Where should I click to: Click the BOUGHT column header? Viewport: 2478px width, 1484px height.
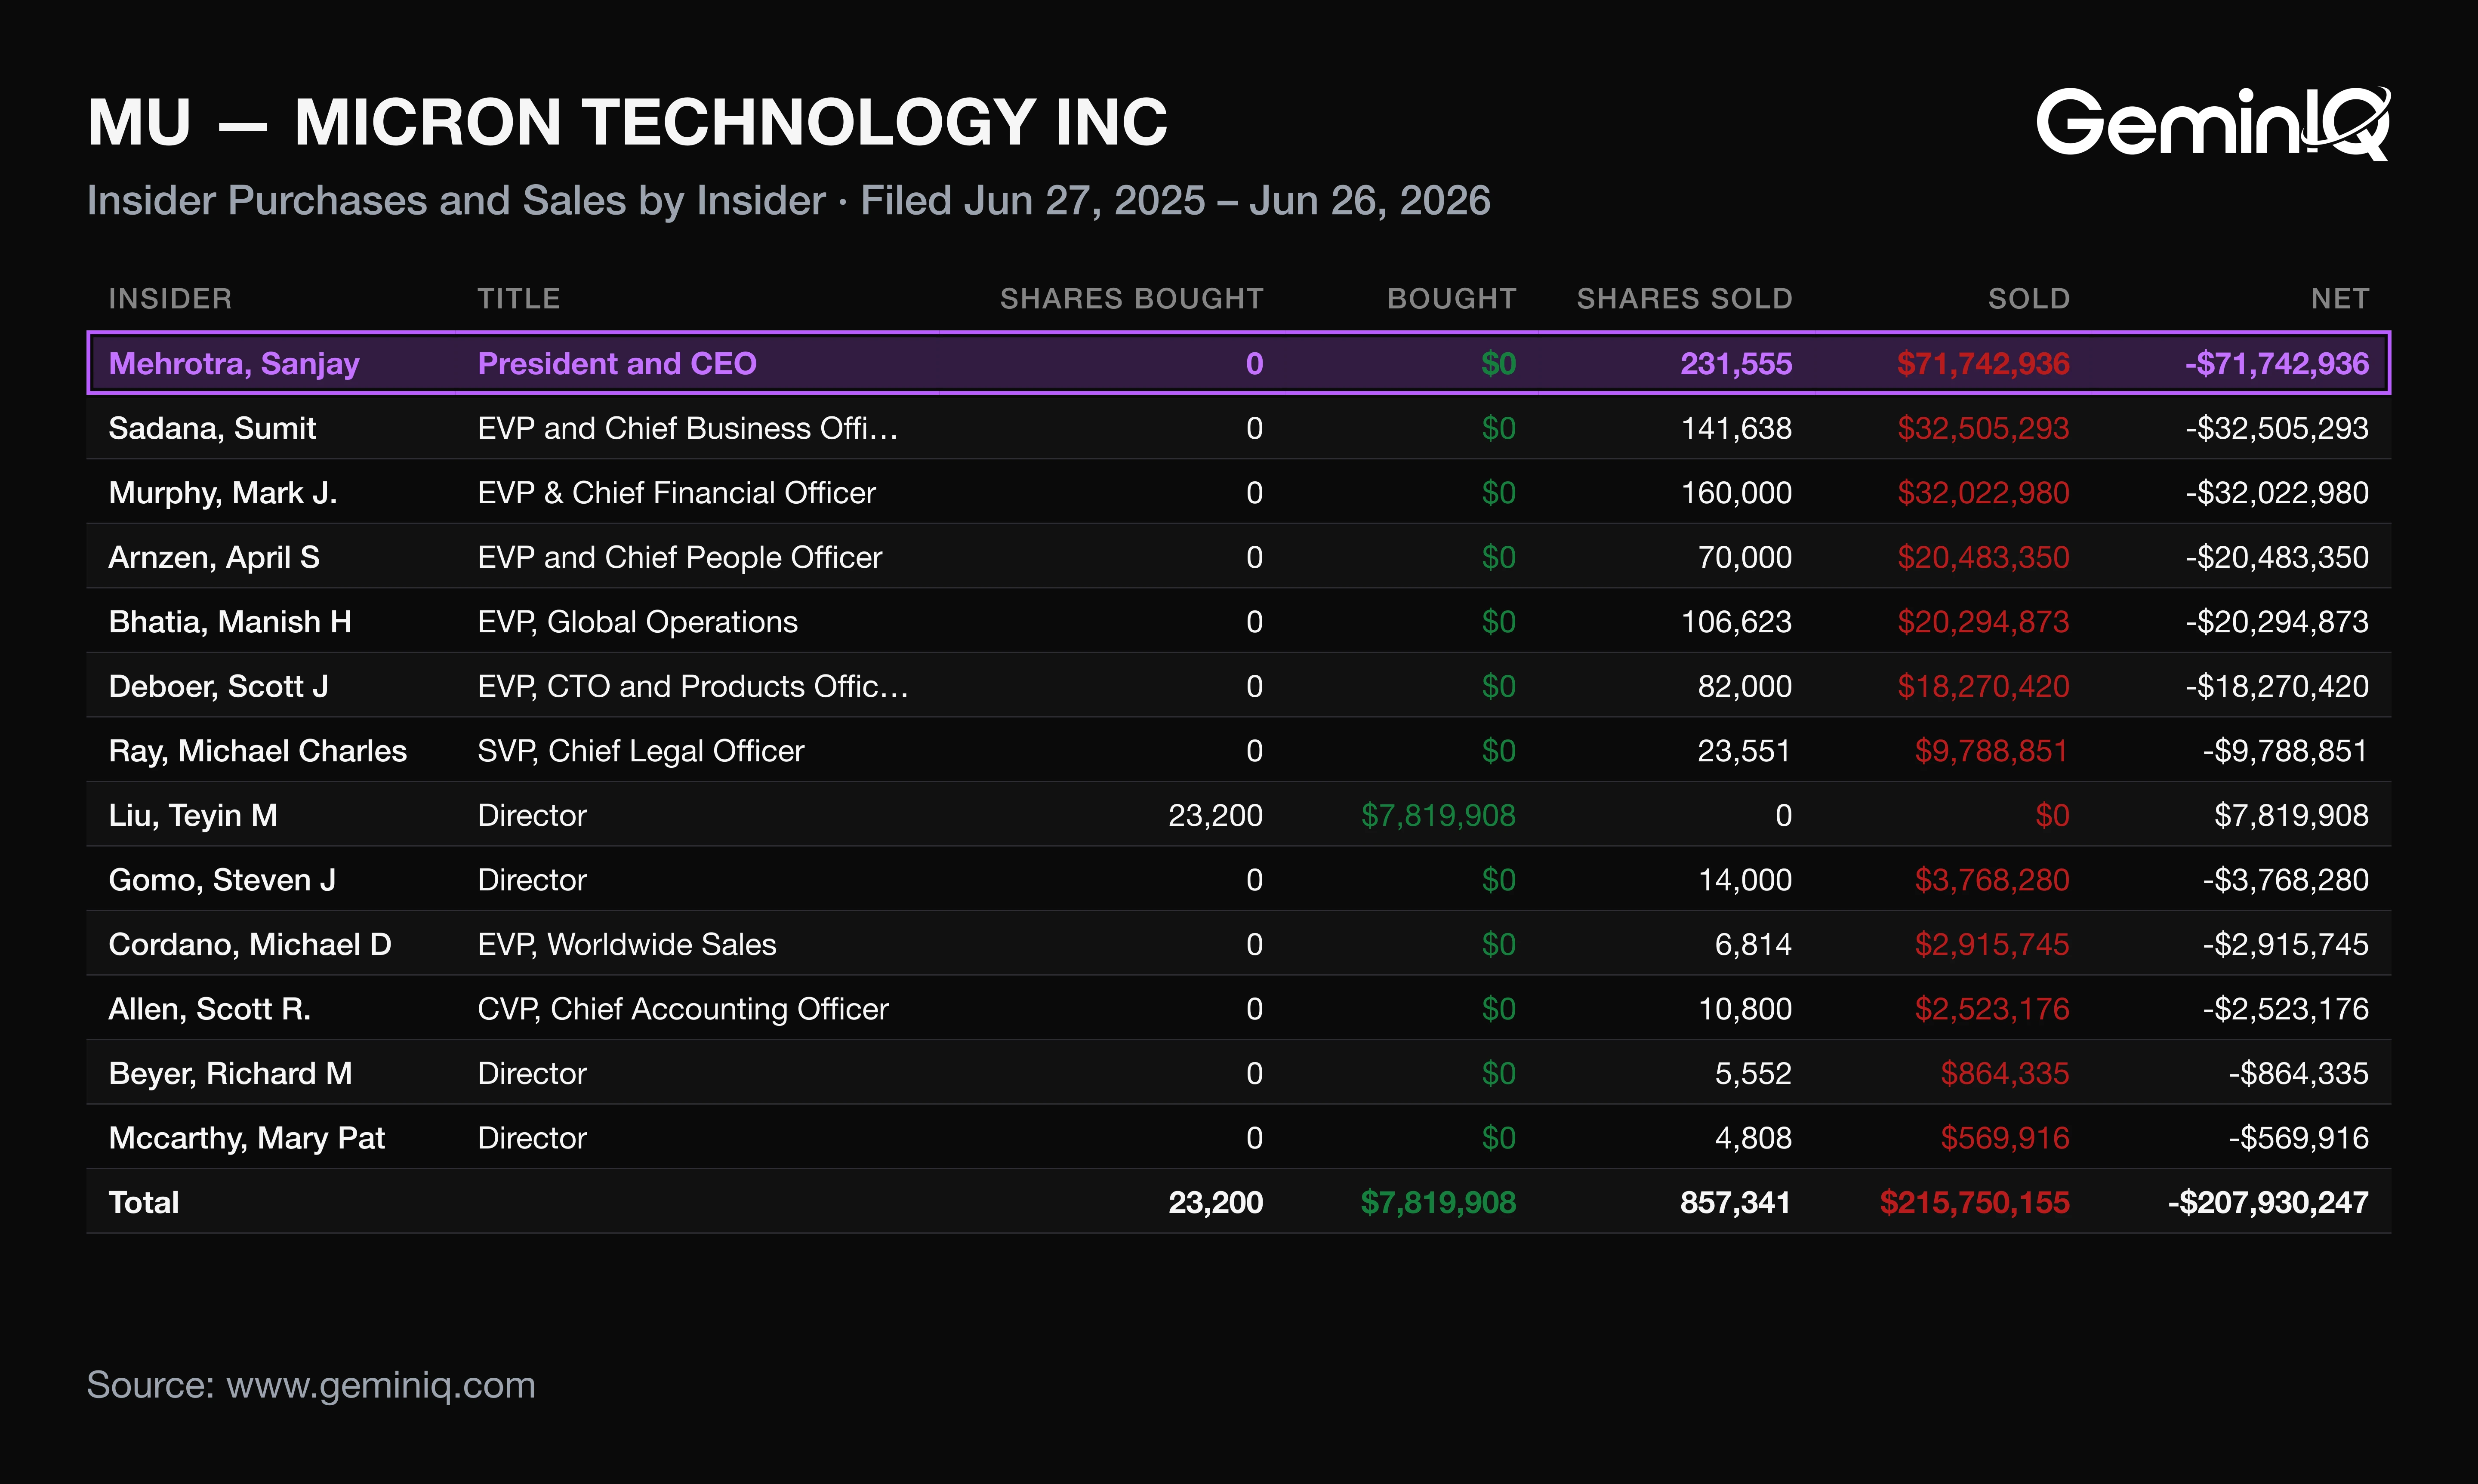tap(1451, 299)
